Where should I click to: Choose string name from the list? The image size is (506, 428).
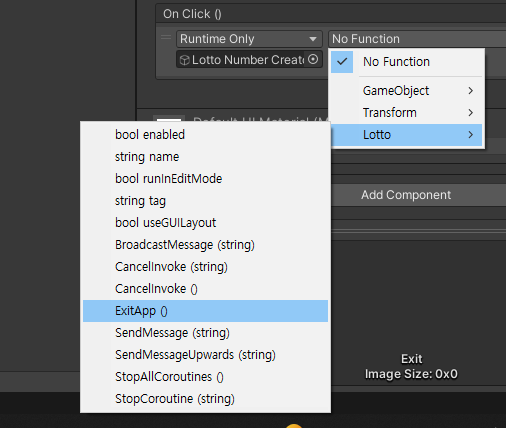tap(205, 157)
